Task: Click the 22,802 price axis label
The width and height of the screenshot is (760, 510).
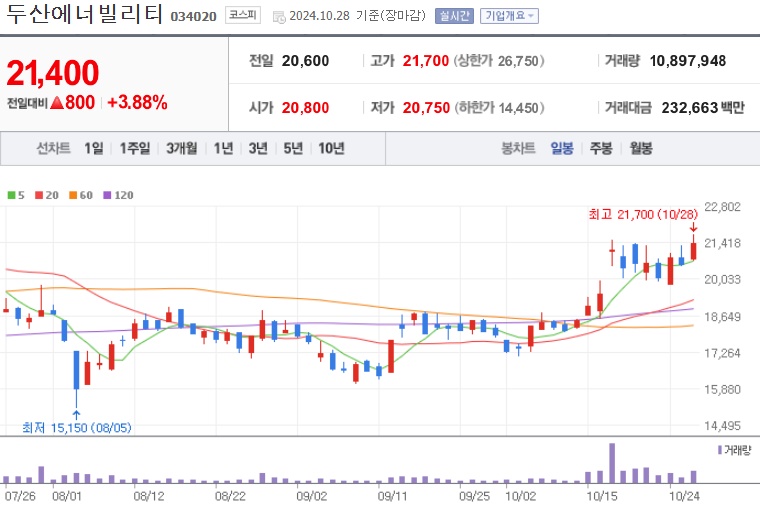Action: click(x=722, y=207)
